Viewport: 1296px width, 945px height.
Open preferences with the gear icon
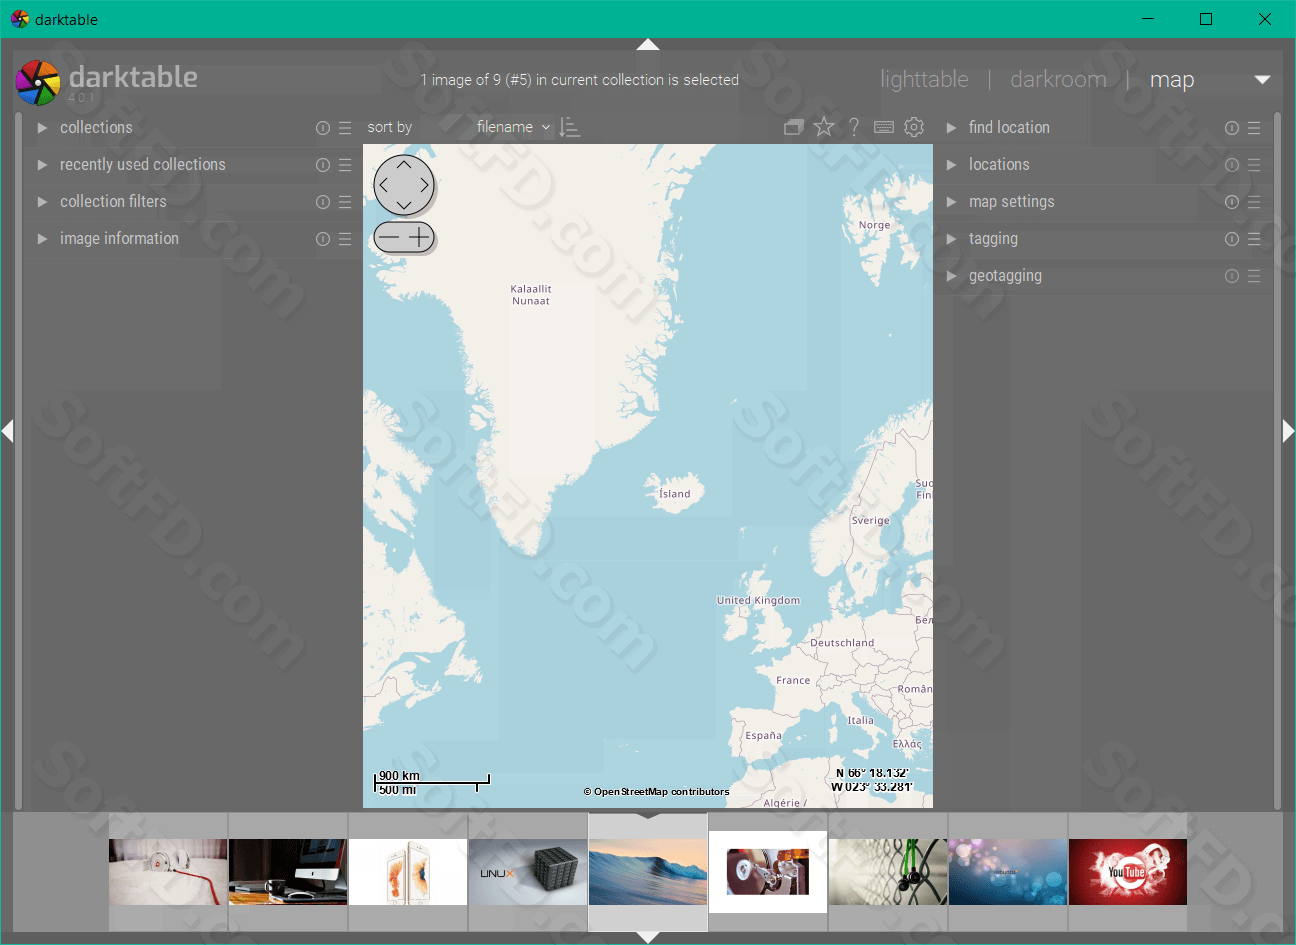pos(914,127)
